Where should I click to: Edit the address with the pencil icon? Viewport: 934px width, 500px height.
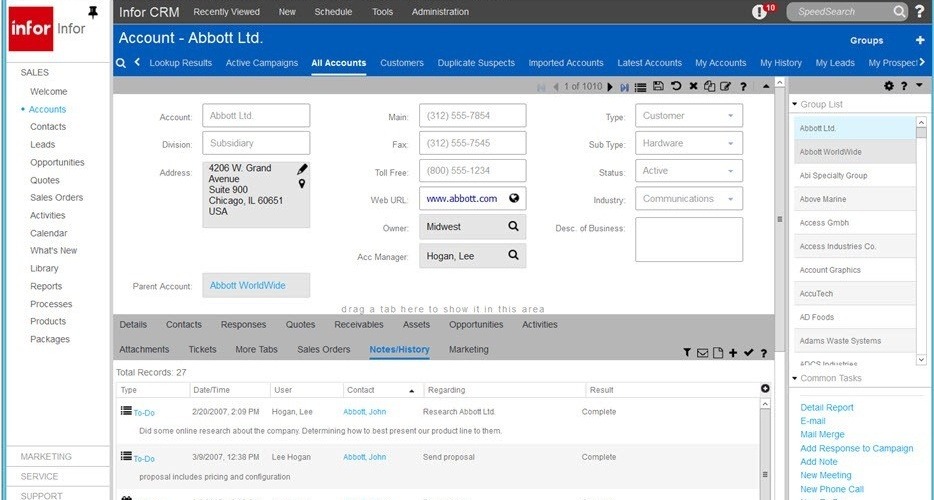pos(303,169)
